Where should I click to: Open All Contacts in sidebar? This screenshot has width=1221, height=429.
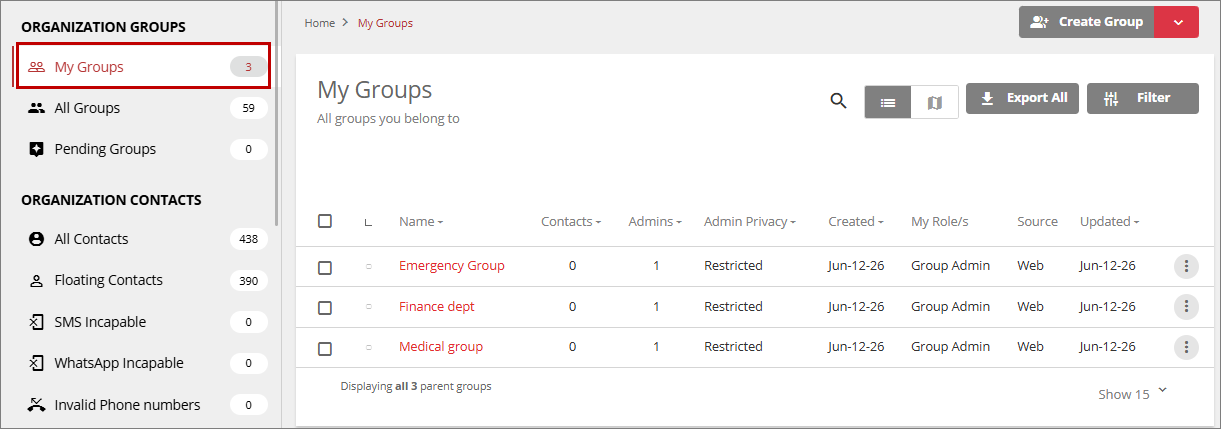[x=143, y=239]
